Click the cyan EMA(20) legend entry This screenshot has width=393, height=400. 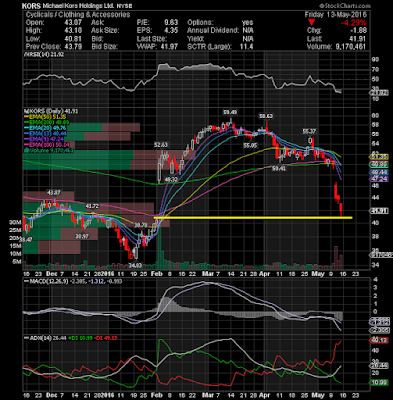pos(45,128)
